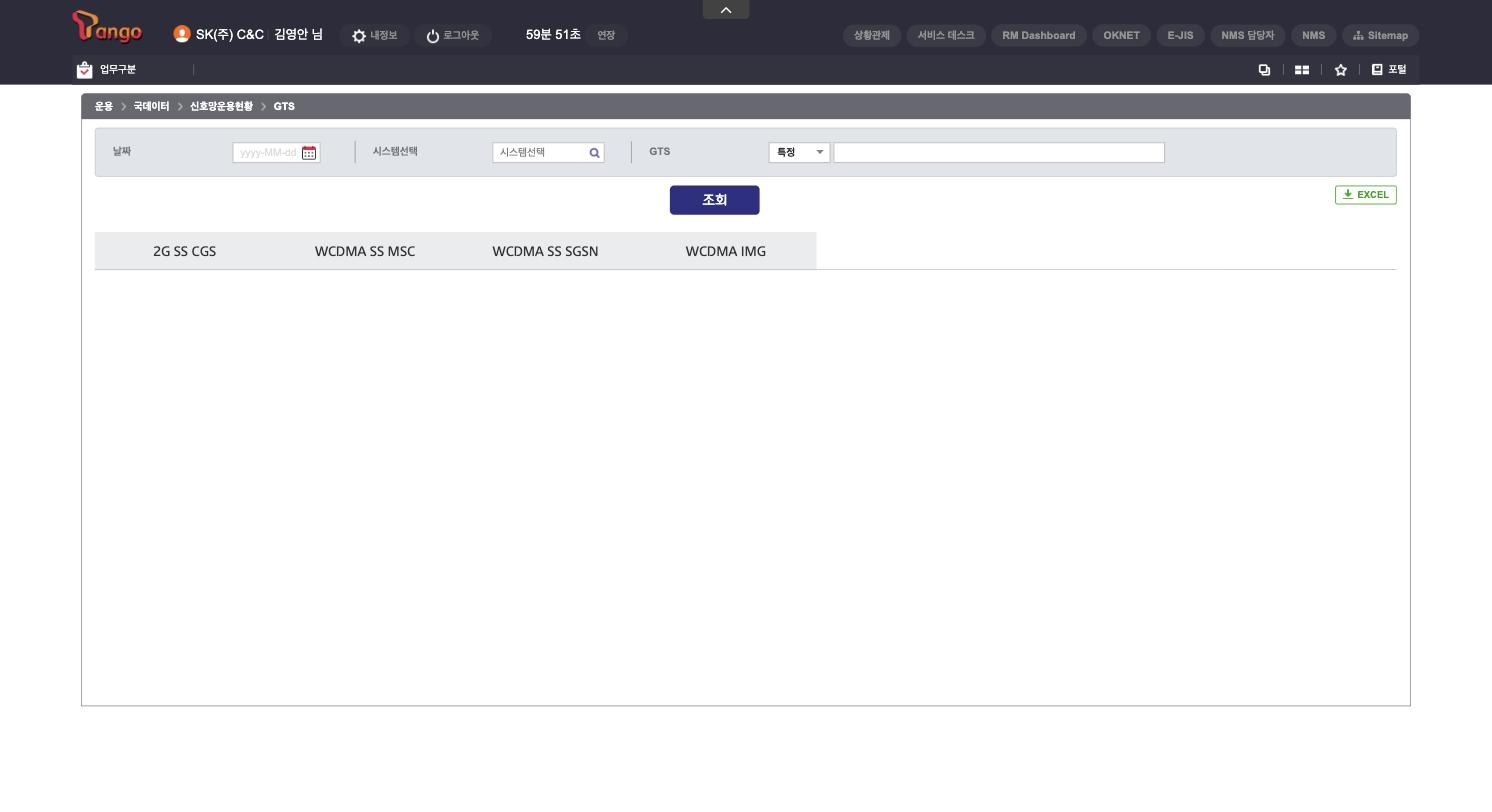The height and width of the screenshot is (812, 1492).
Task: Click the 조회 search button
Action: 714,200
